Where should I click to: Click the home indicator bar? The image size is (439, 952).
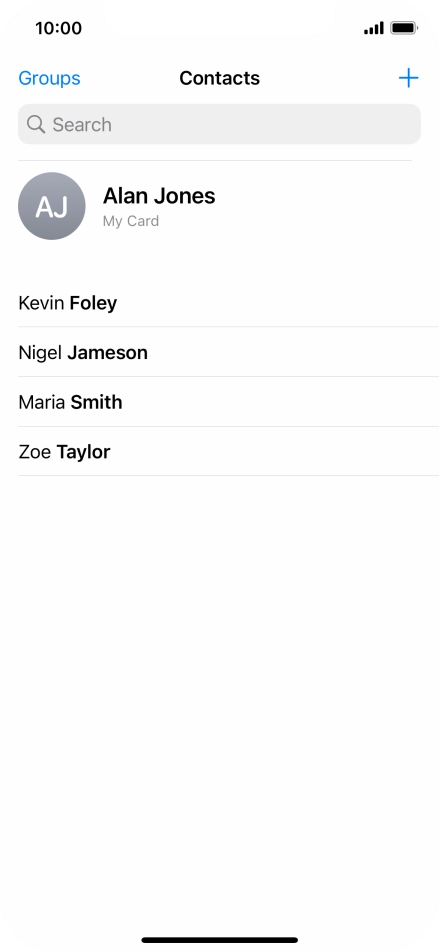220,940
